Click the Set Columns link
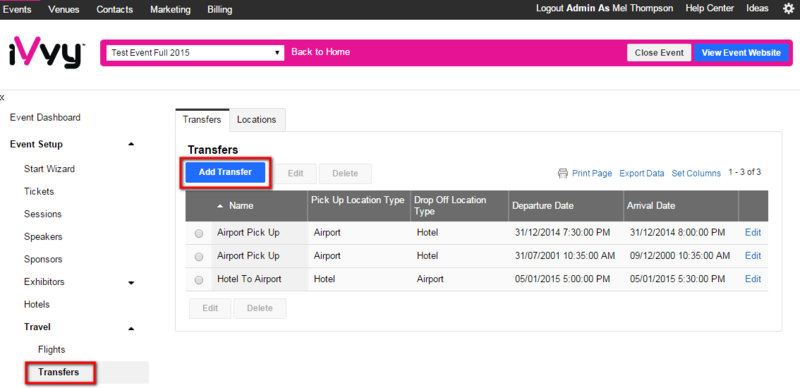 [696, 174]
